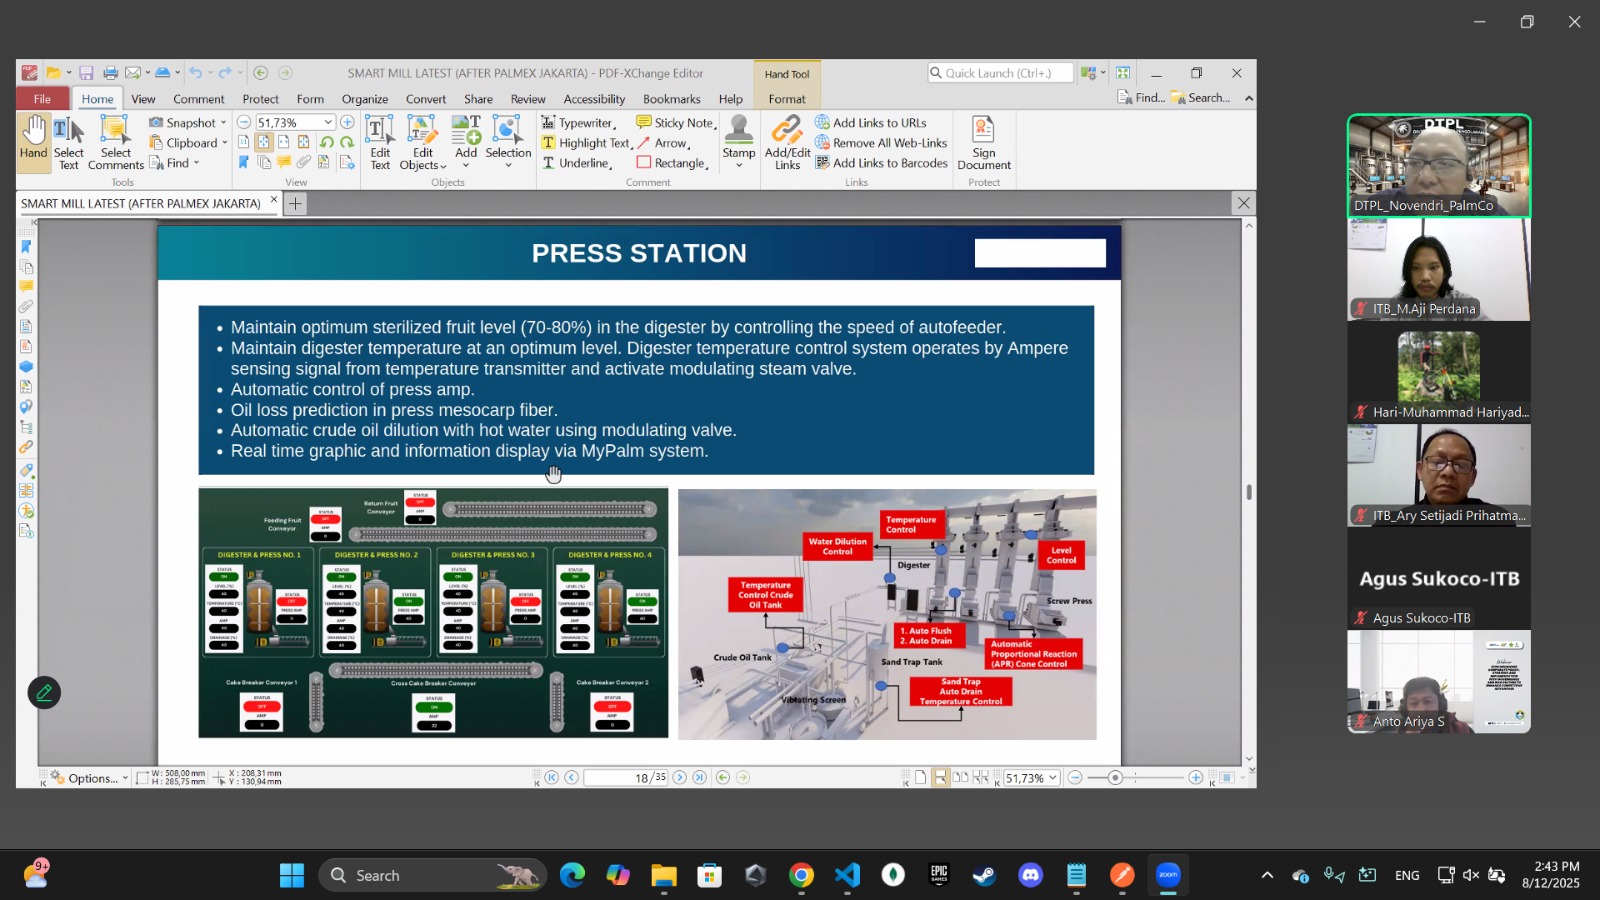This screenshot has height=900, width=1600.
Task: Toggle Actual Size view button in ribbon
Action: (x=243, y=142)
